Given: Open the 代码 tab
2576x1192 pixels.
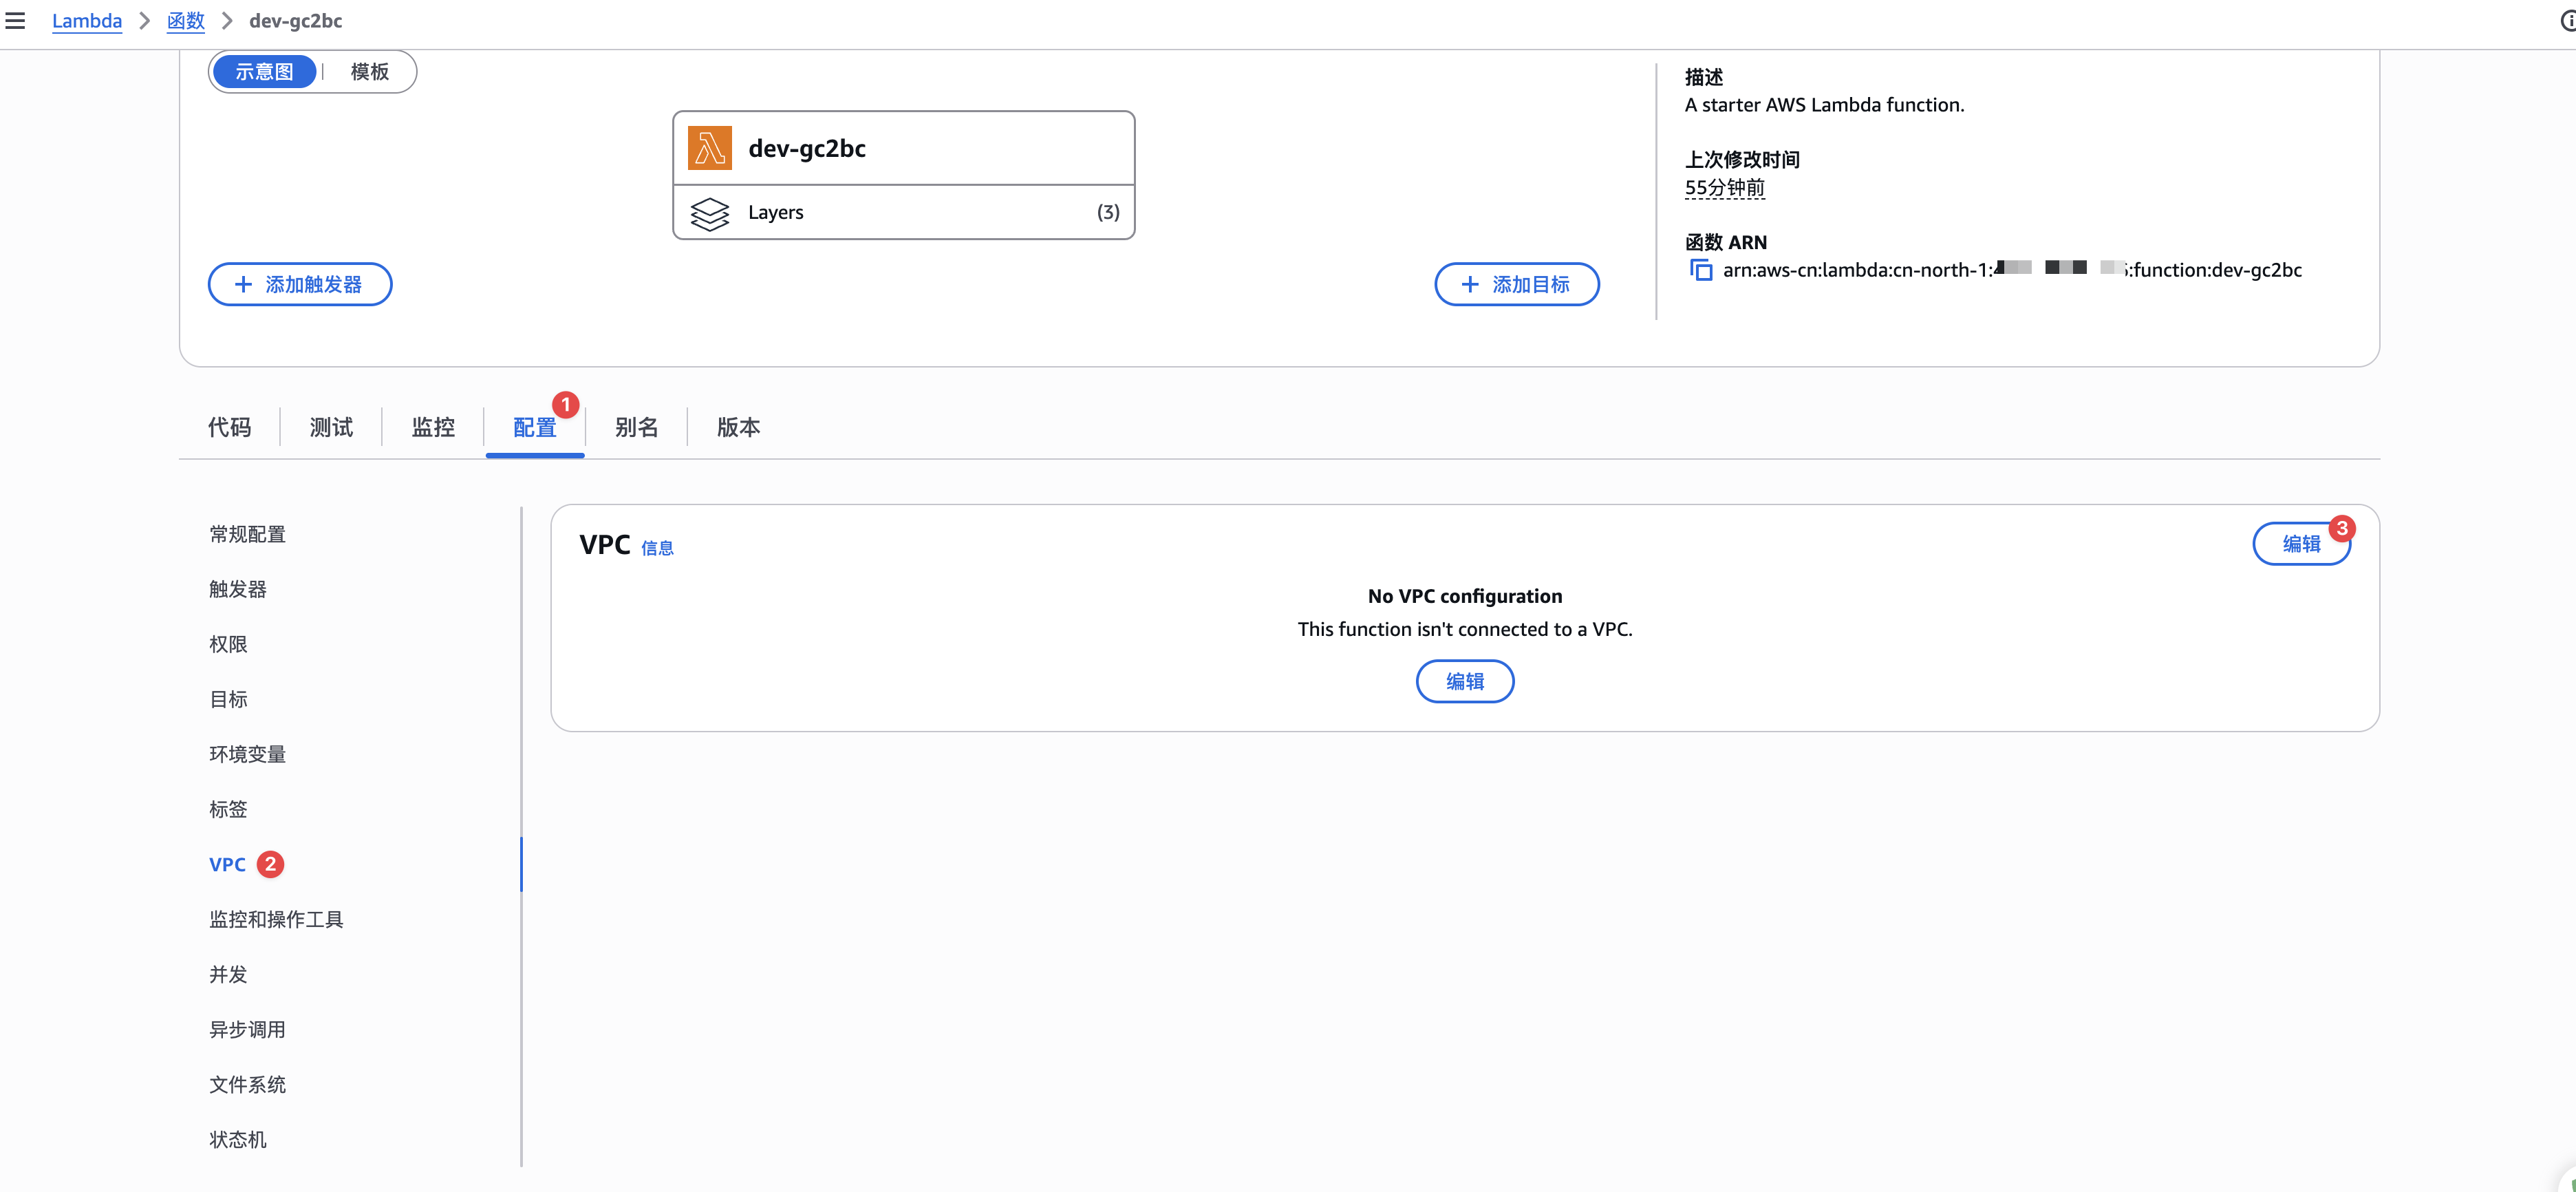Looking at the screenshot, I should click(x=229, y=428).
